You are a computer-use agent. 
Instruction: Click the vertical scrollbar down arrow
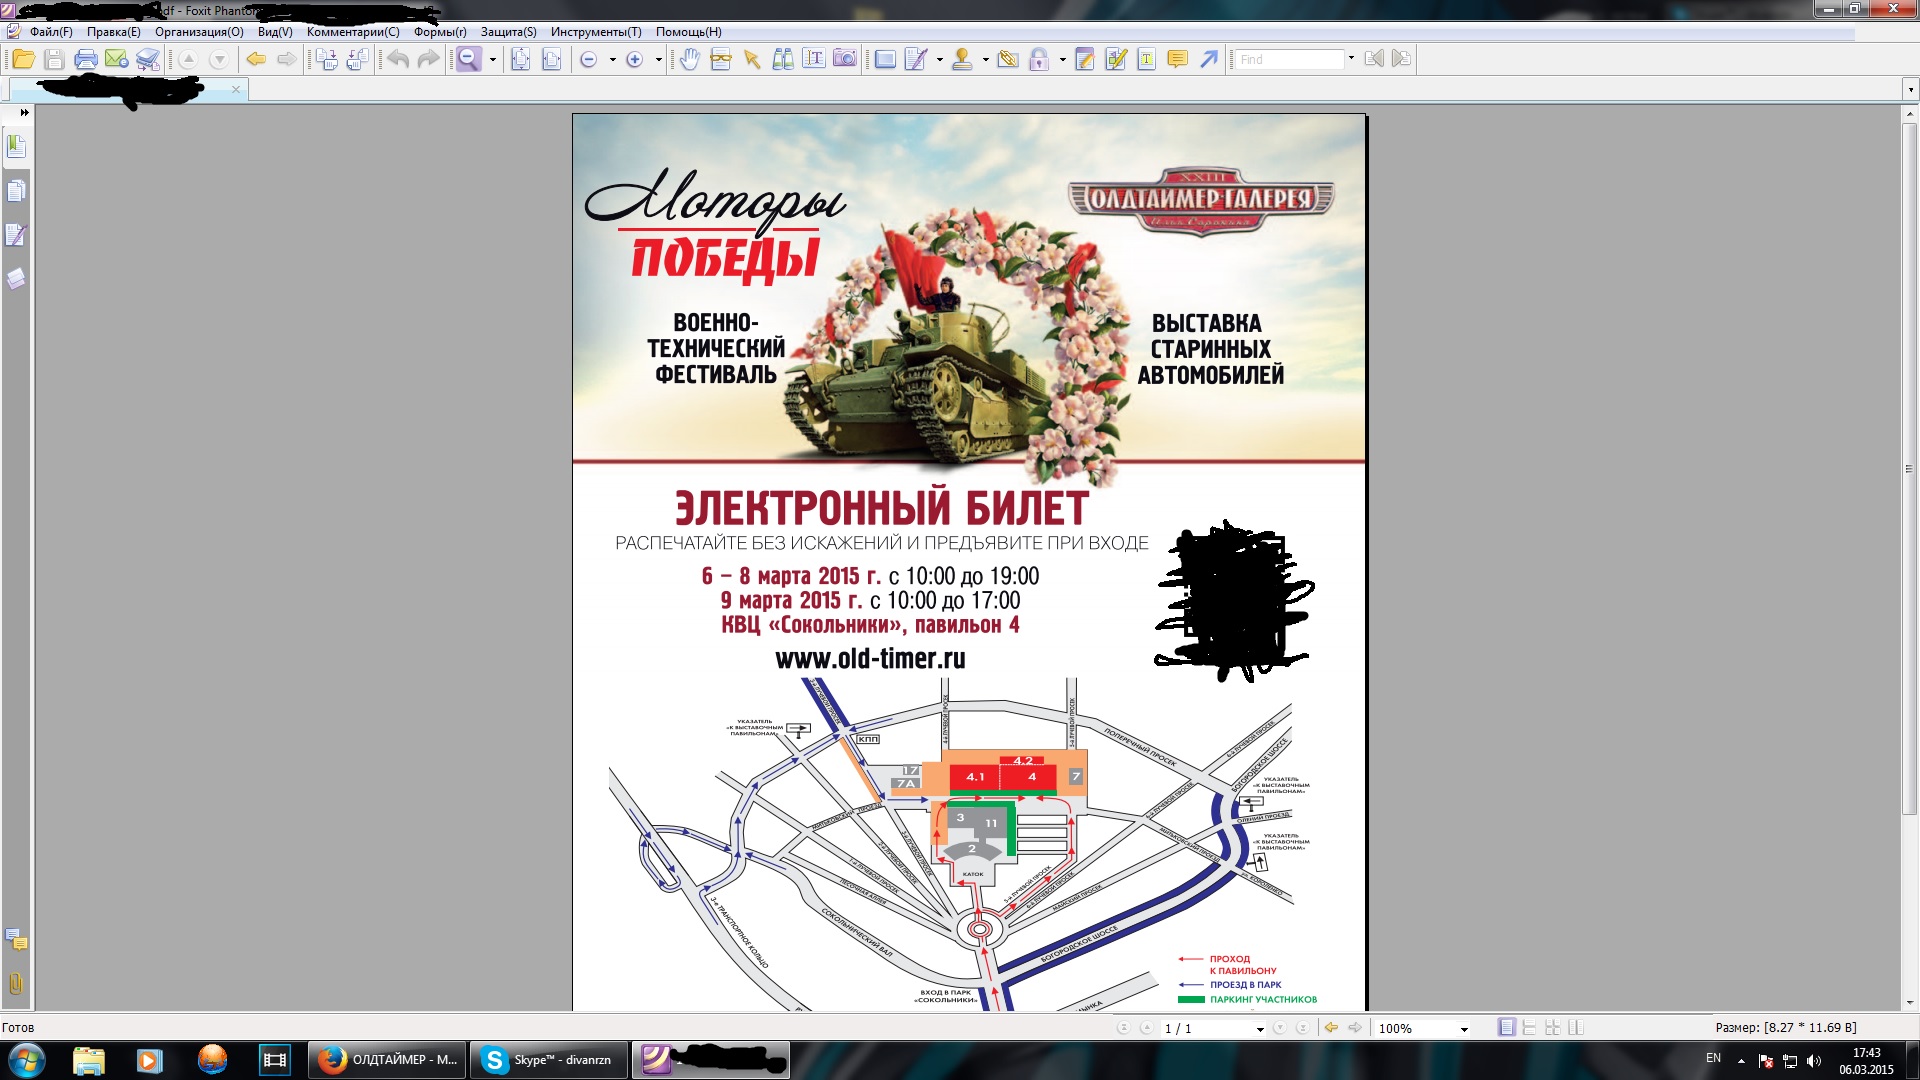(x=1909, y=1003)
